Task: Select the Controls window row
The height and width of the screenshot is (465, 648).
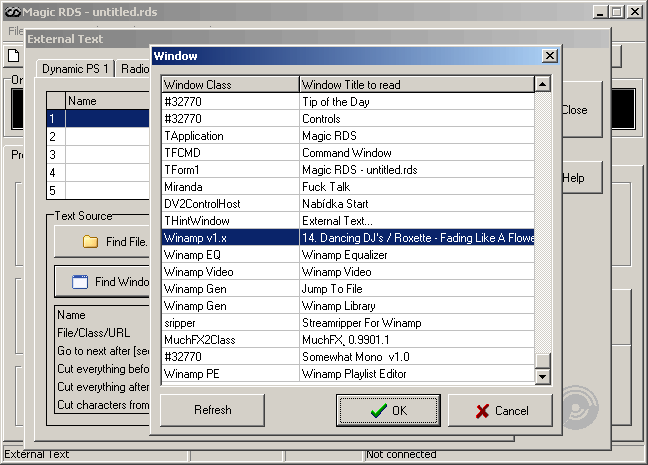Action: tap(348, 119)
